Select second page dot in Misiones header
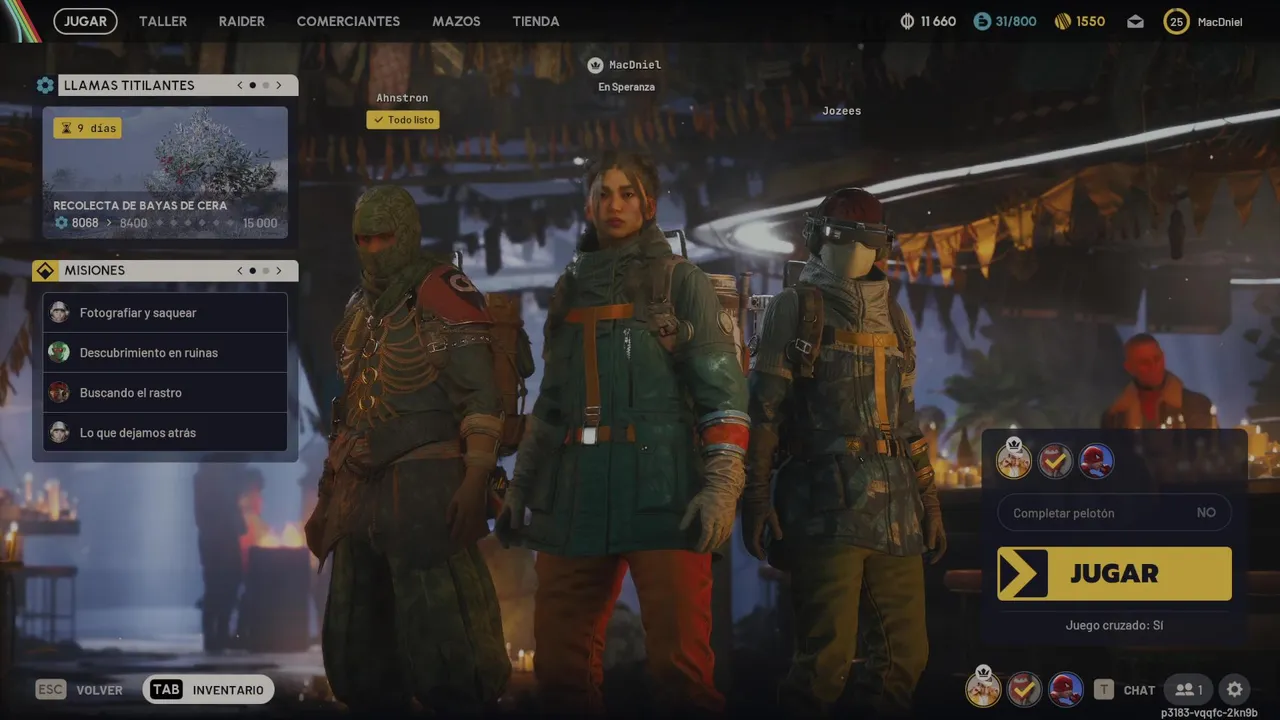This screenshot has height=720, width=1280. (266, 271)
